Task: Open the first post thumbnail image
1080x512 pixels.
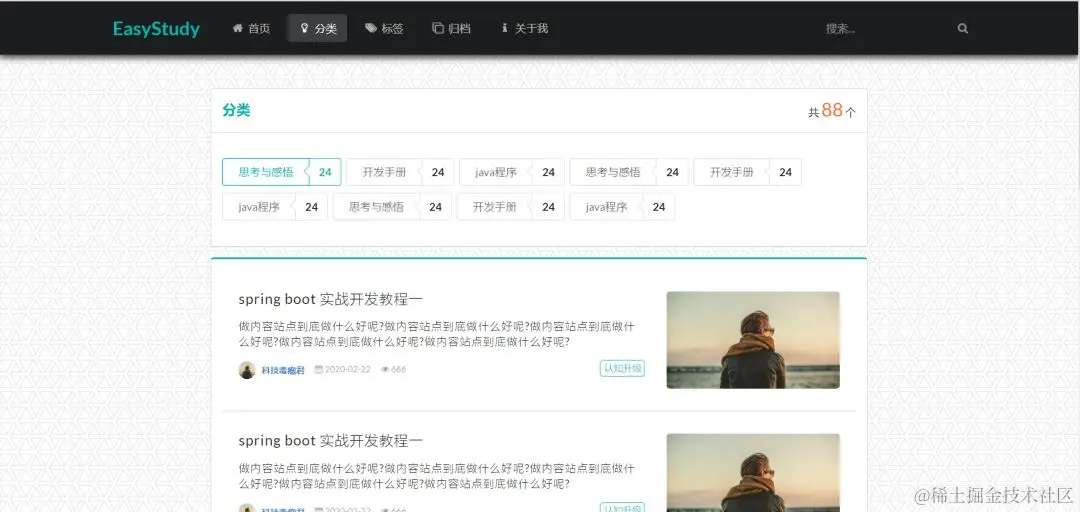Action: click(753, 340)
